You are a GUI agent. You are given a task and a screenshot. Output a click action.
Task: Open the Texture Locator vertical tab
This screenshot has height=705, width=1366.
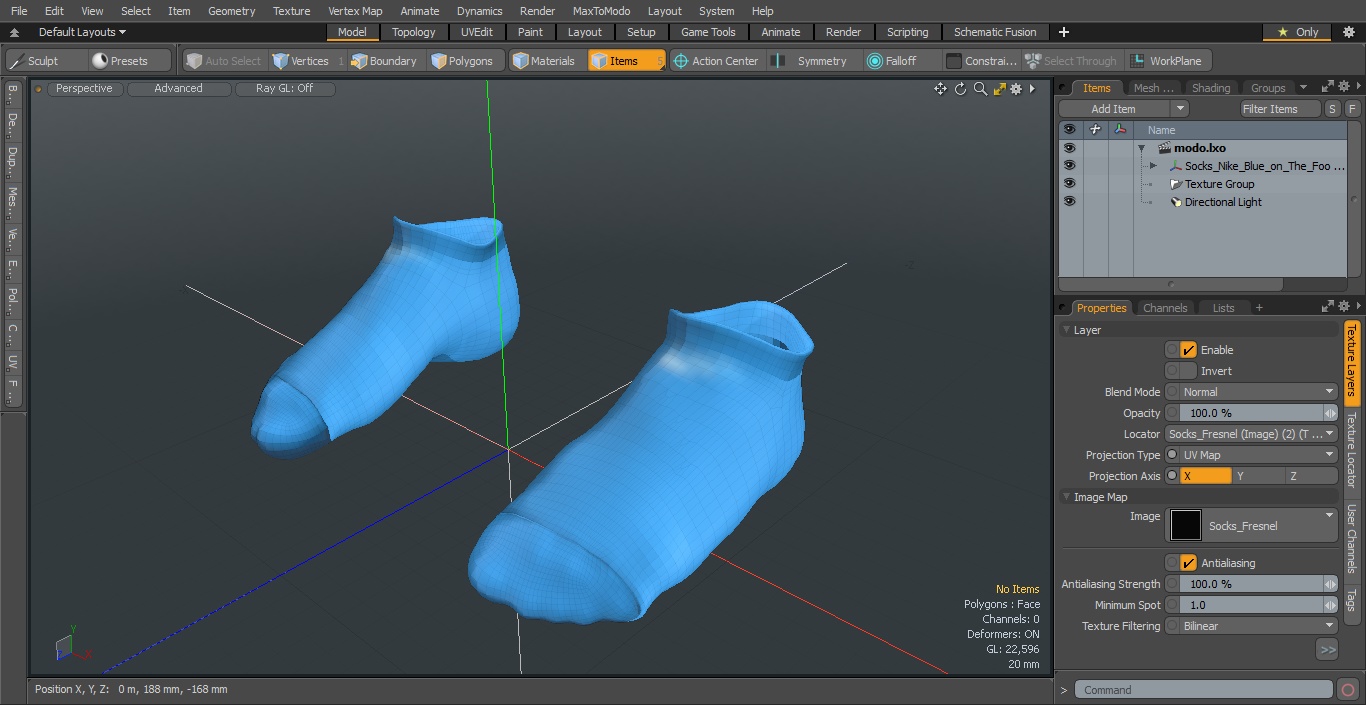click(x=1352, y=449)
